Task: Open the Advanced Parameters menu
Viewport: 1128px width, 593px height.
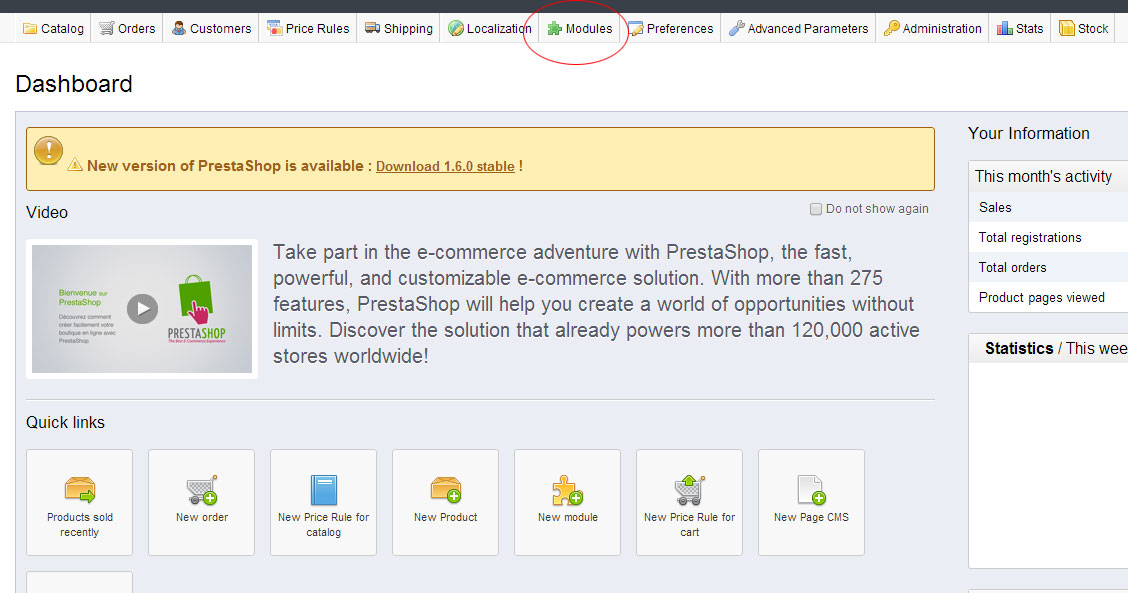Action: coord(798,29)
